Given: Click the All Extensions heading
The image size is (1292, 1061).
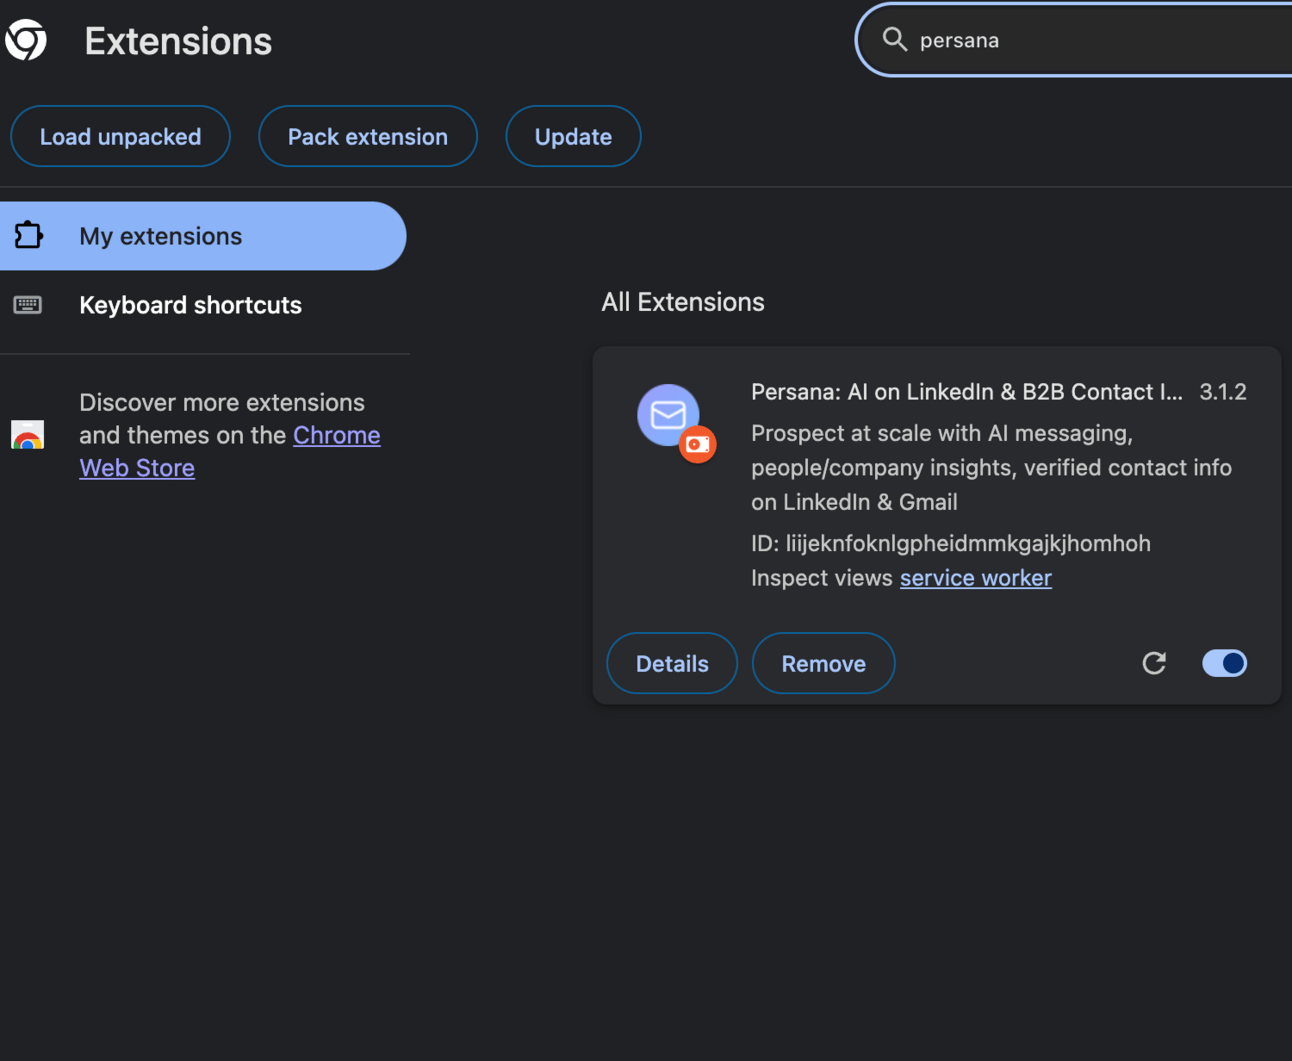Looking at the screenshot, I should (x=683, y=302).
